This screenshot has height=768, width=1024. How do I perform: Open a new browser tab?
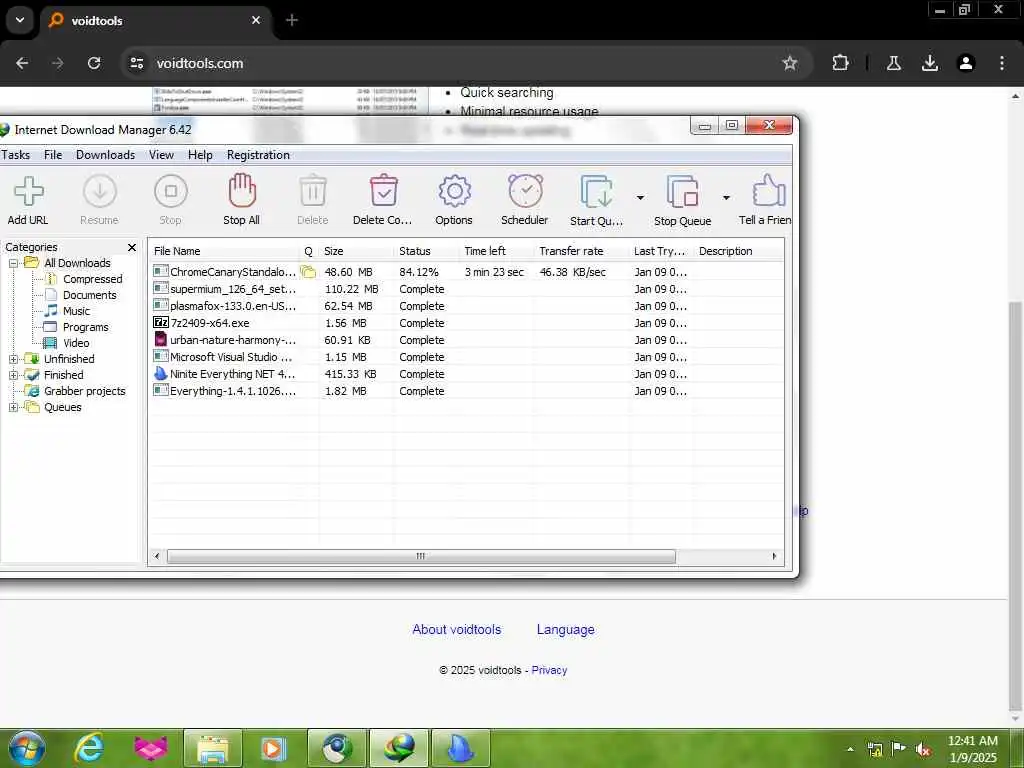tap(292, 20)
